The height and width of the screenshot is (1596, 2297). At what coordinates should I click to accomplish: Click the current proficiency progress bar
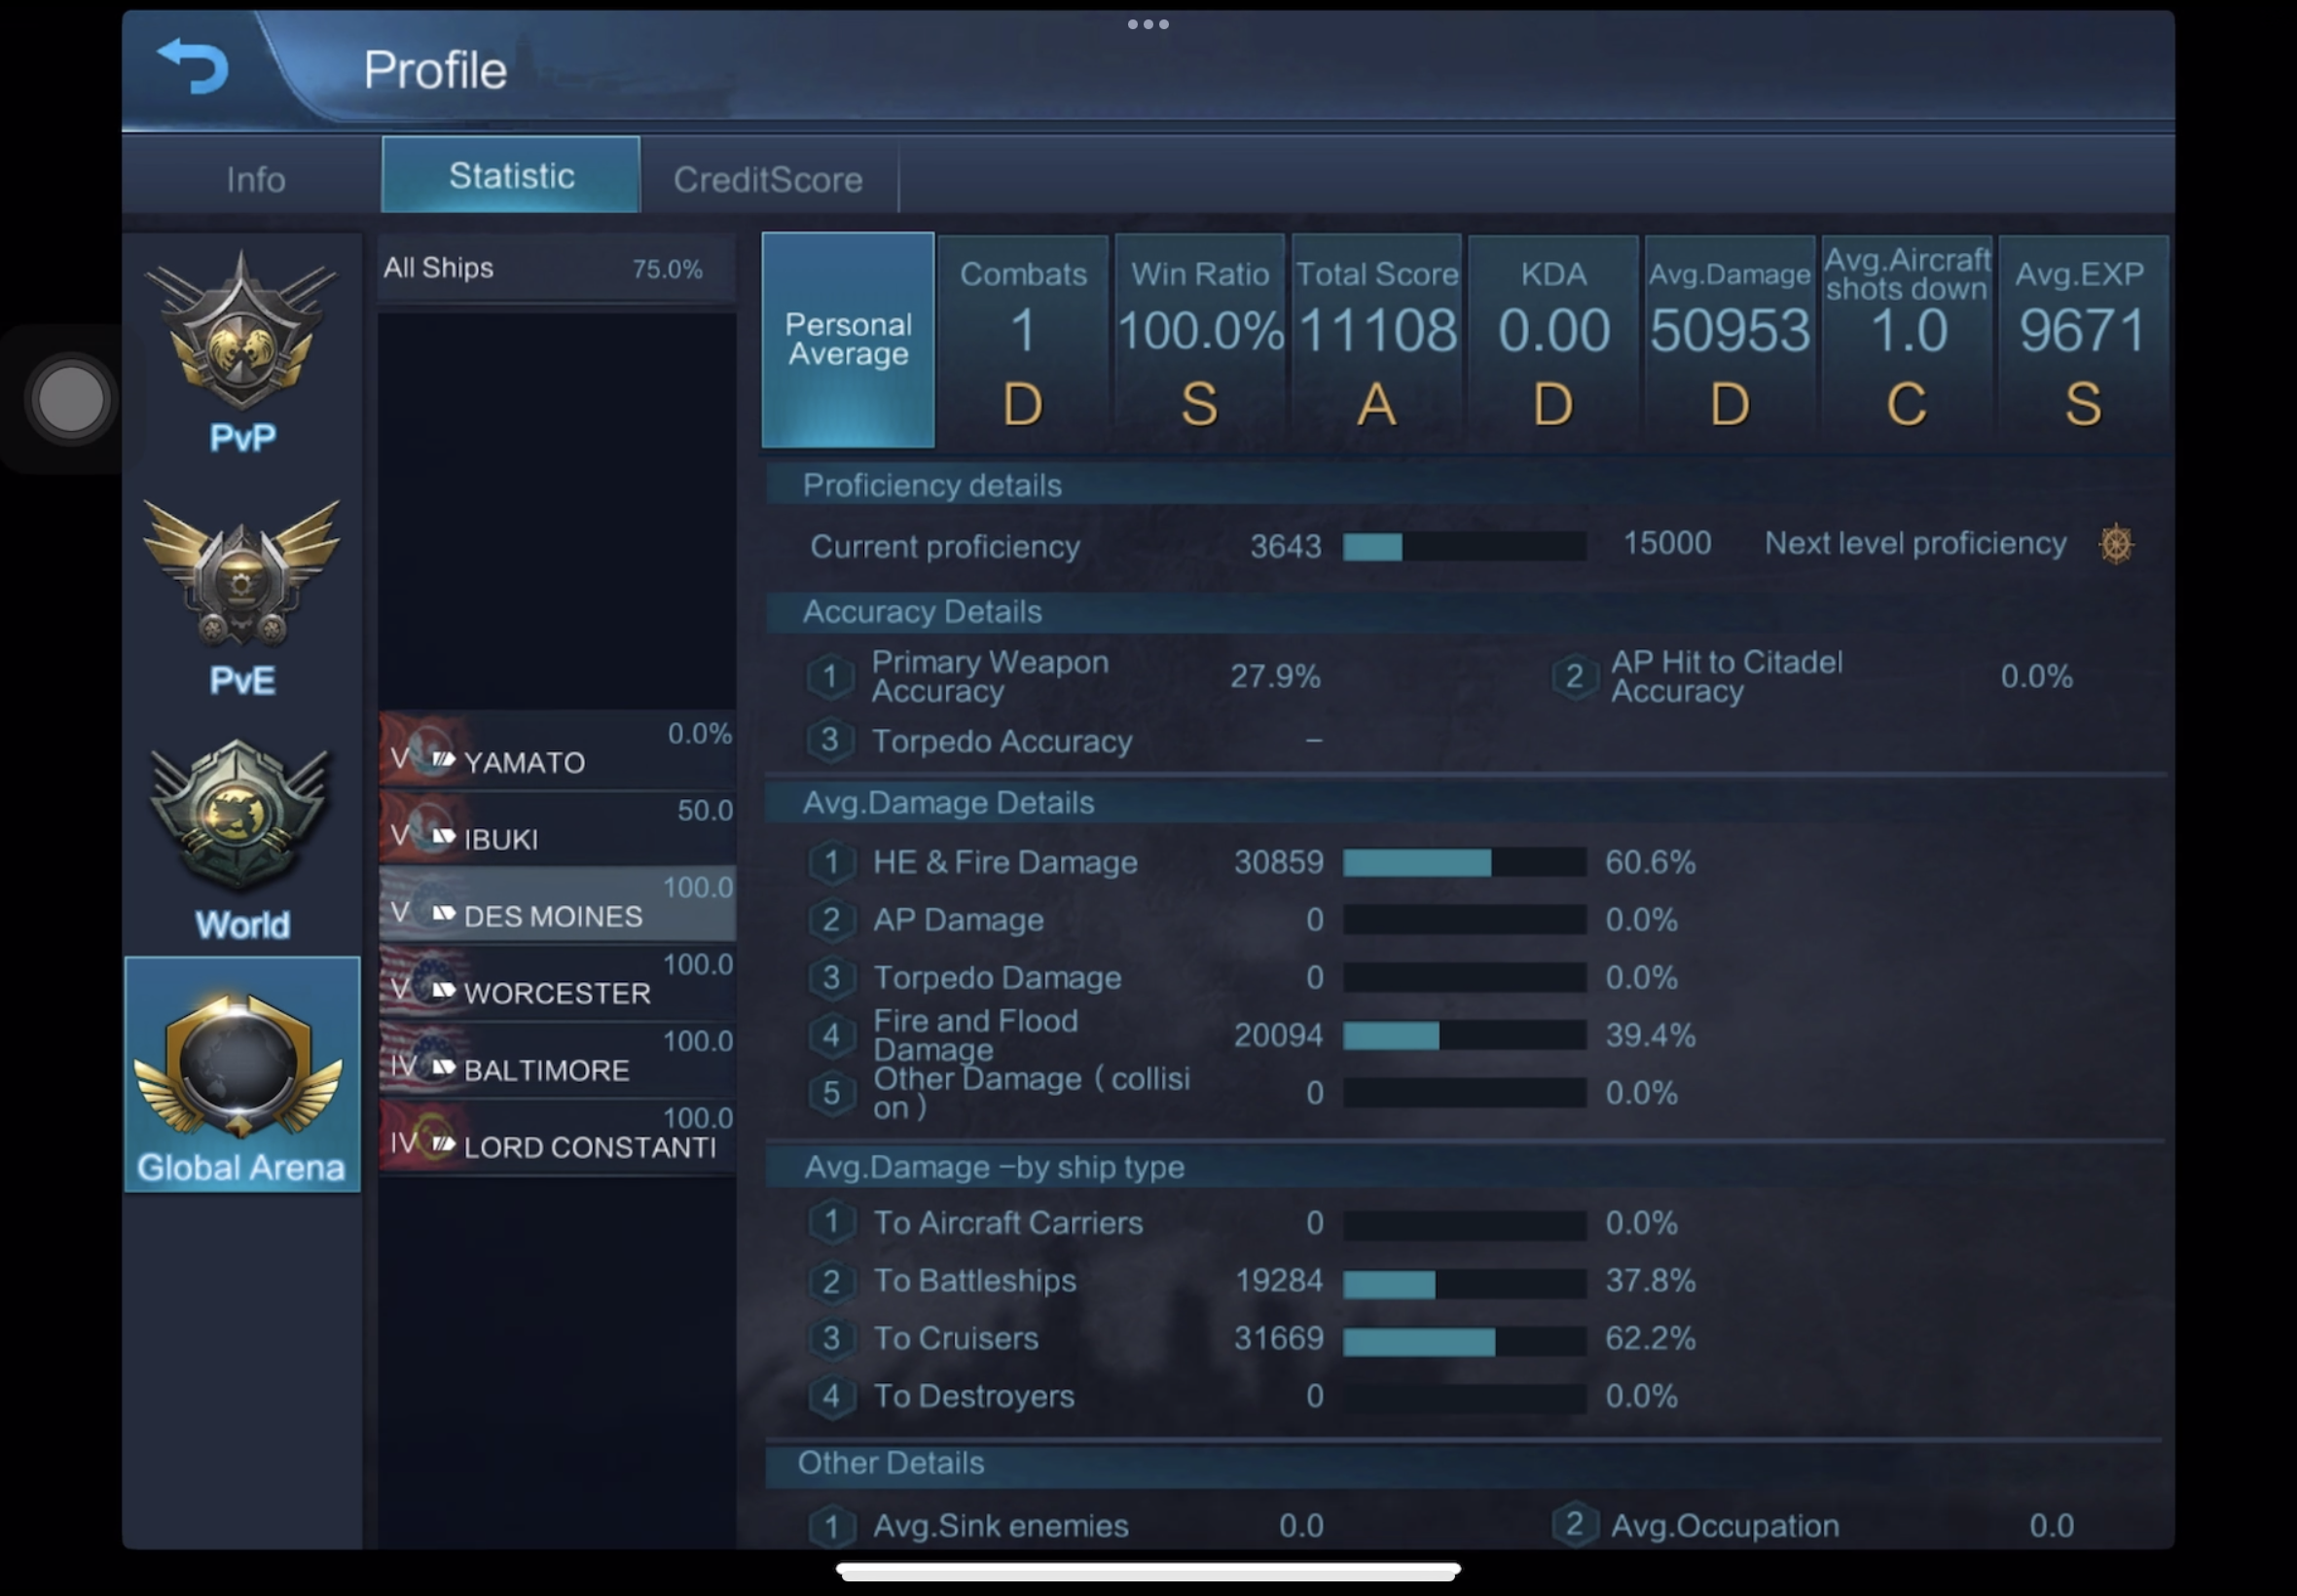[x=1463, y=546]
